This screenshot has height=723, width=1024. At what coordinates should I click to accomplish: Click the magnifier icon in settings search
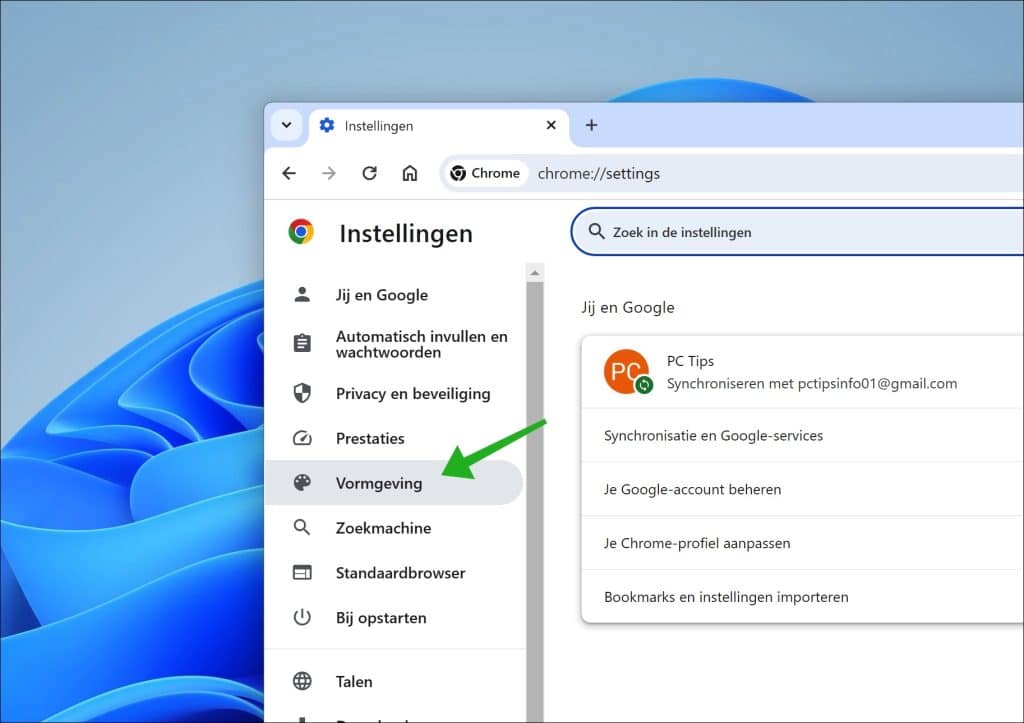pyautogui.click(x=596, y=231)
